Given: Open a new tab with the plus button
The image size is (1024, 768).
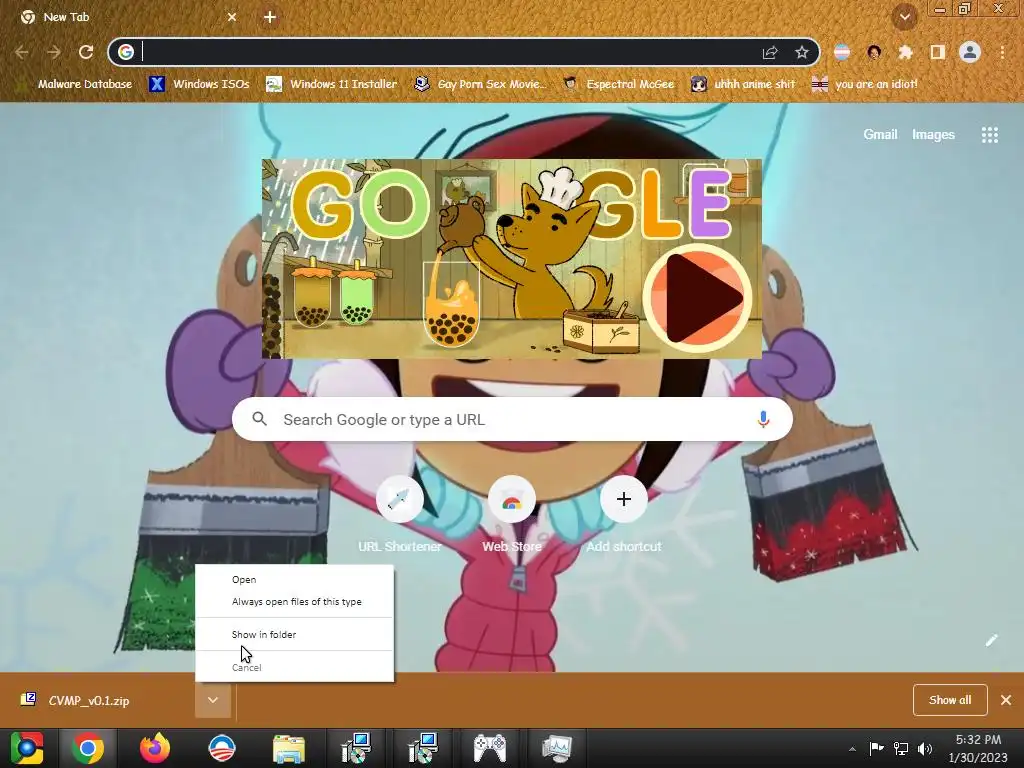Looking at the screenshot, I should pos(270,17).
